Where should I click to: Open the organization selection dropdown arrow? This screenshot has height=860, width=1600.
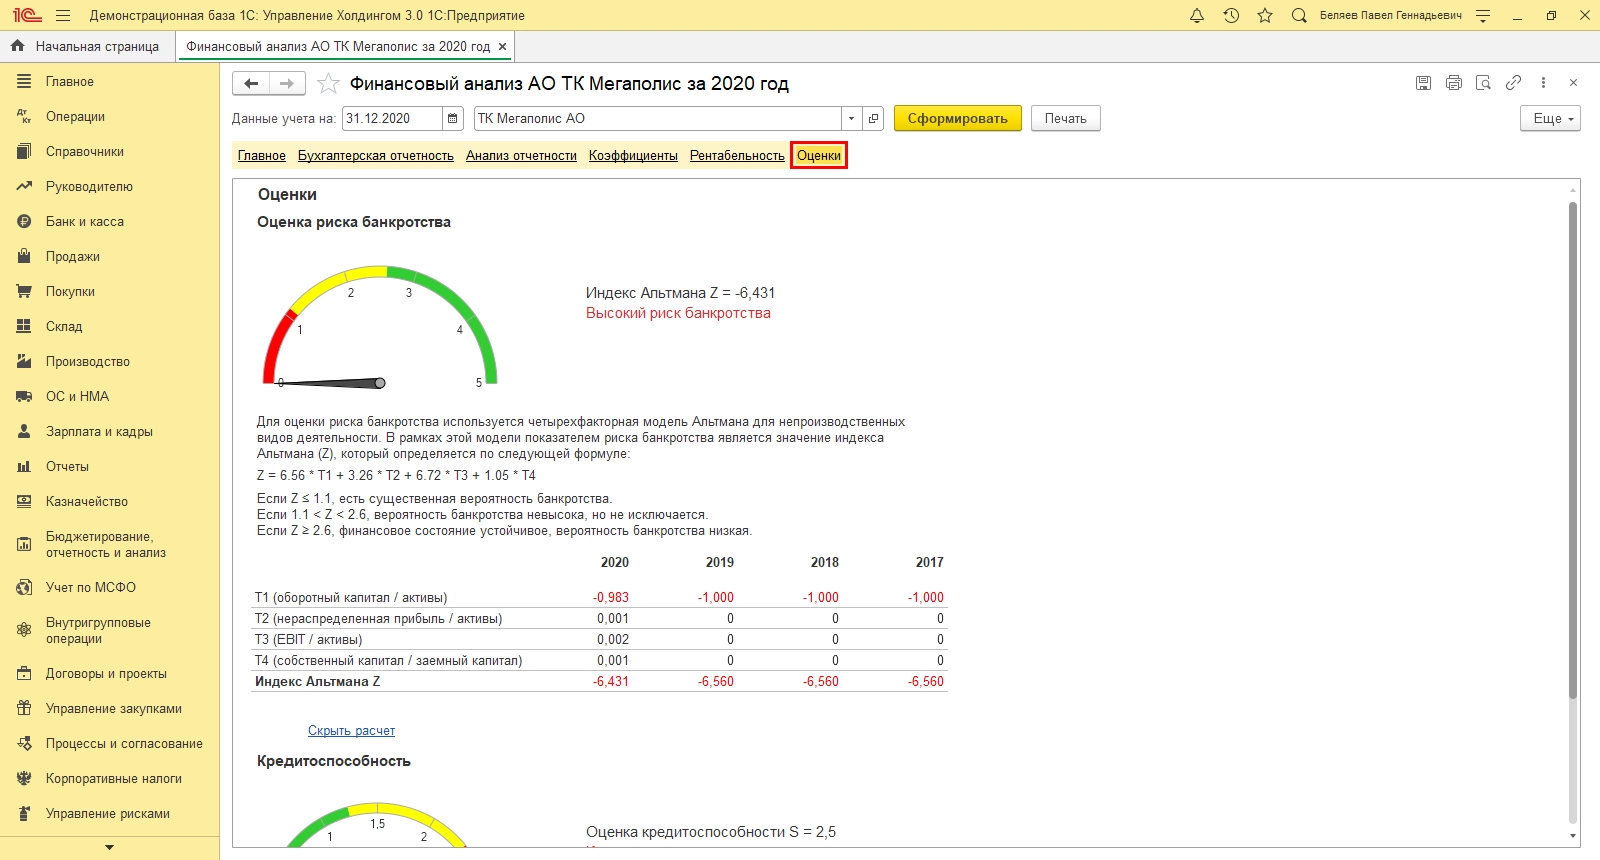[851, 118]
